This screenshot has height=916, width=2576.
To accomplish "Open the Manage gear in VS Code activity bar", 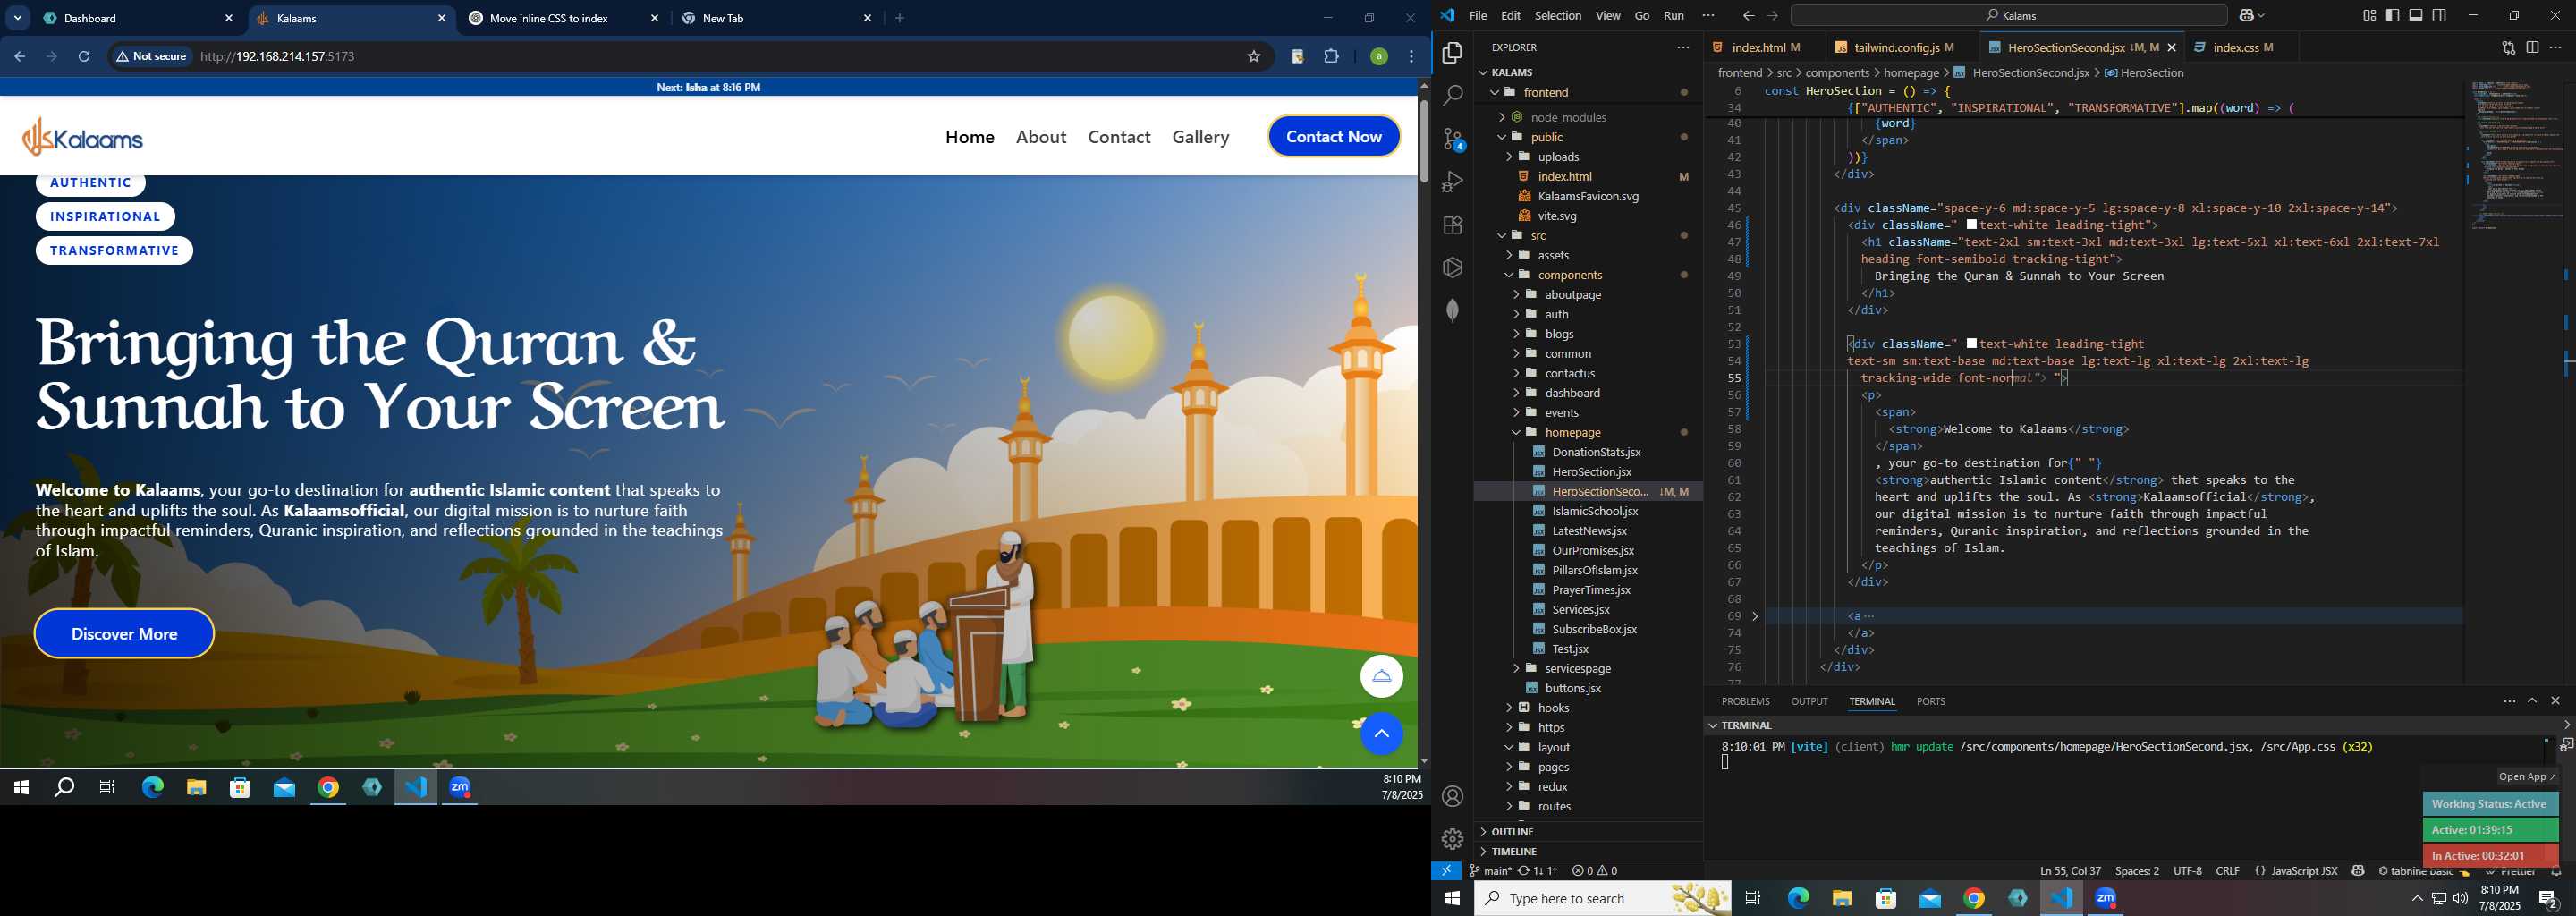I will tap(1452, 839).
